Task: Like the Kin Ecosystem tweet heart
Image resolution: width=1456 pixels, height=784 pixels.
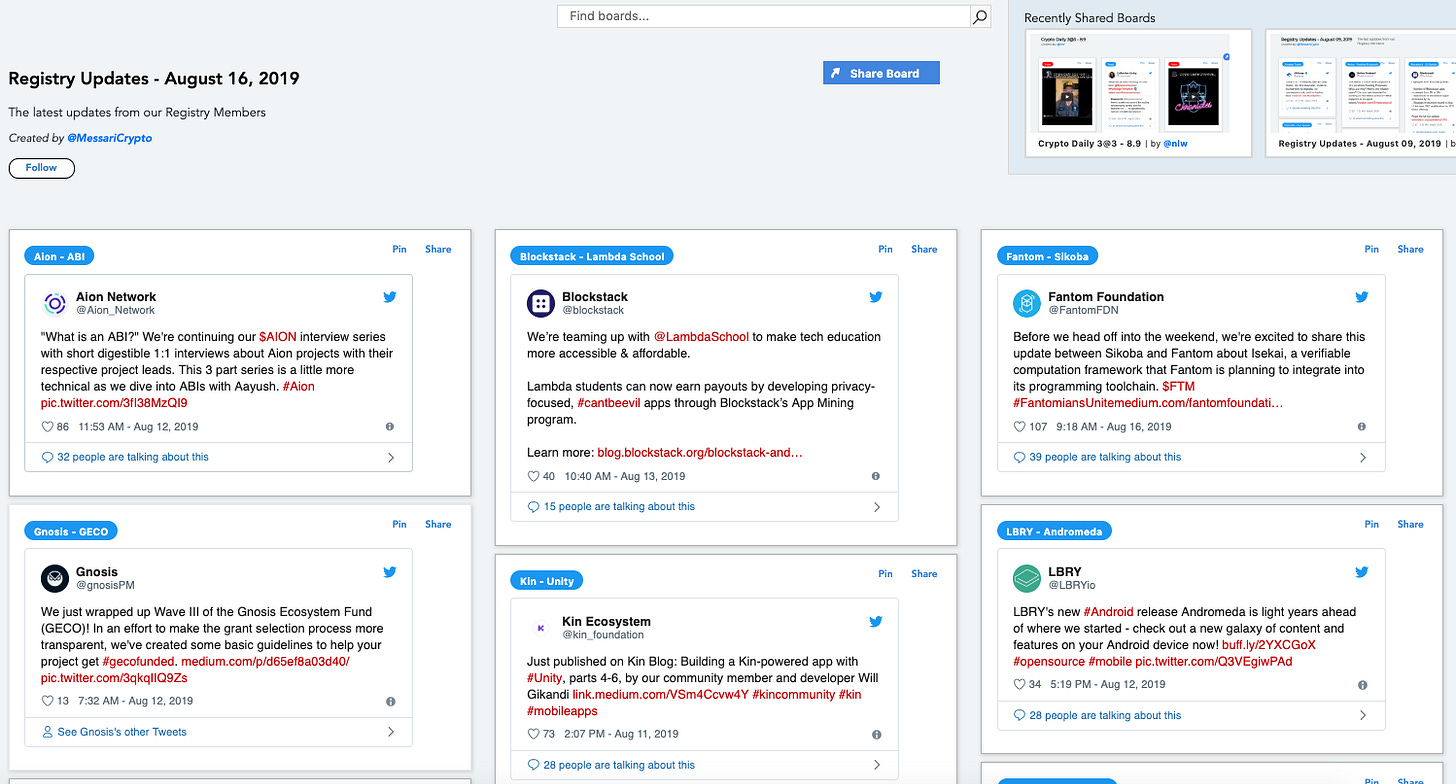Action: [x=533, y=734]
